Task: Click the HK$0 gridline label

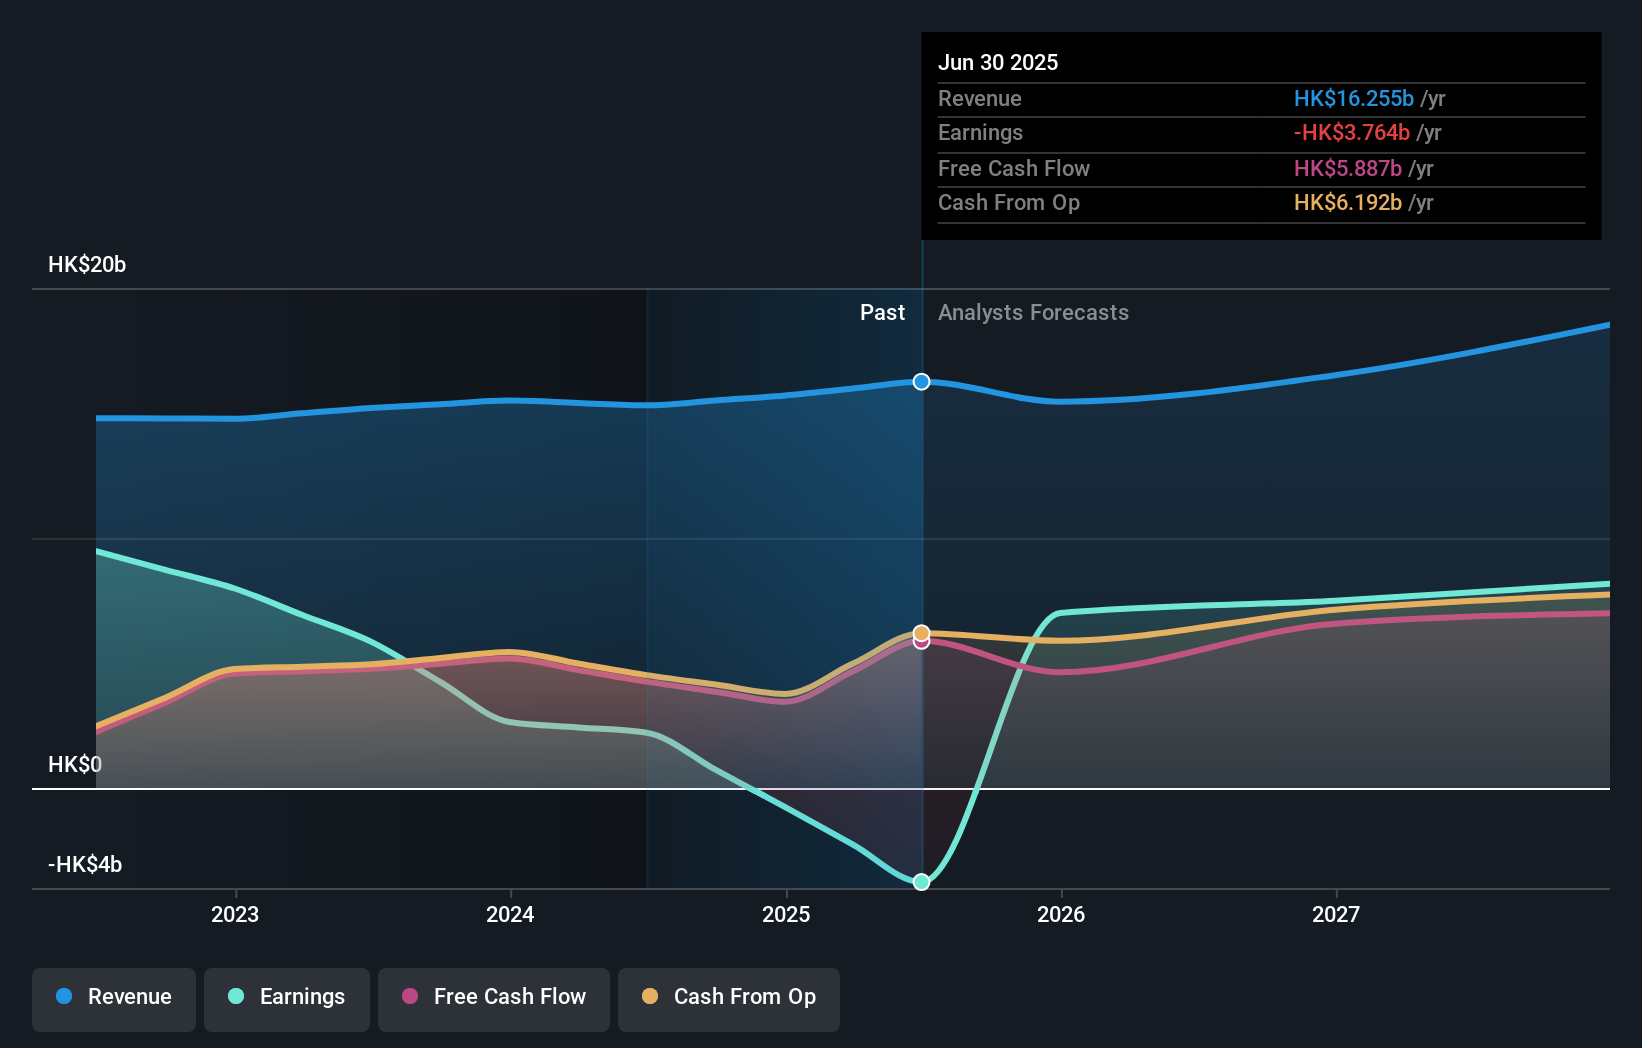Action: [74, 763]
